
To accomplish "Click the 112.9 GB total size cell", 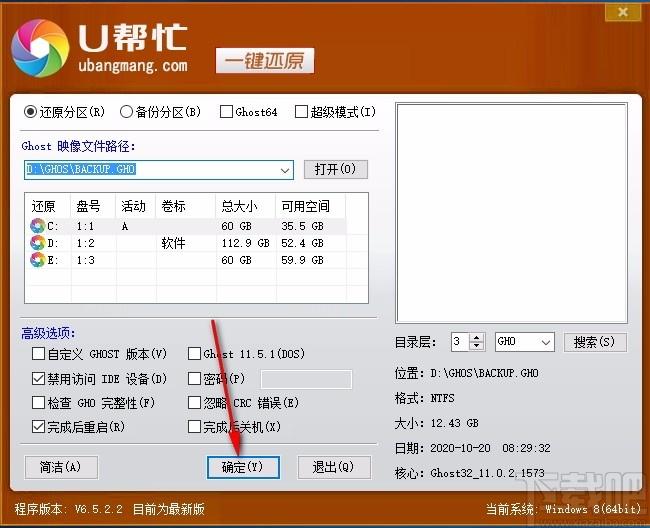I will coord(245,243).
